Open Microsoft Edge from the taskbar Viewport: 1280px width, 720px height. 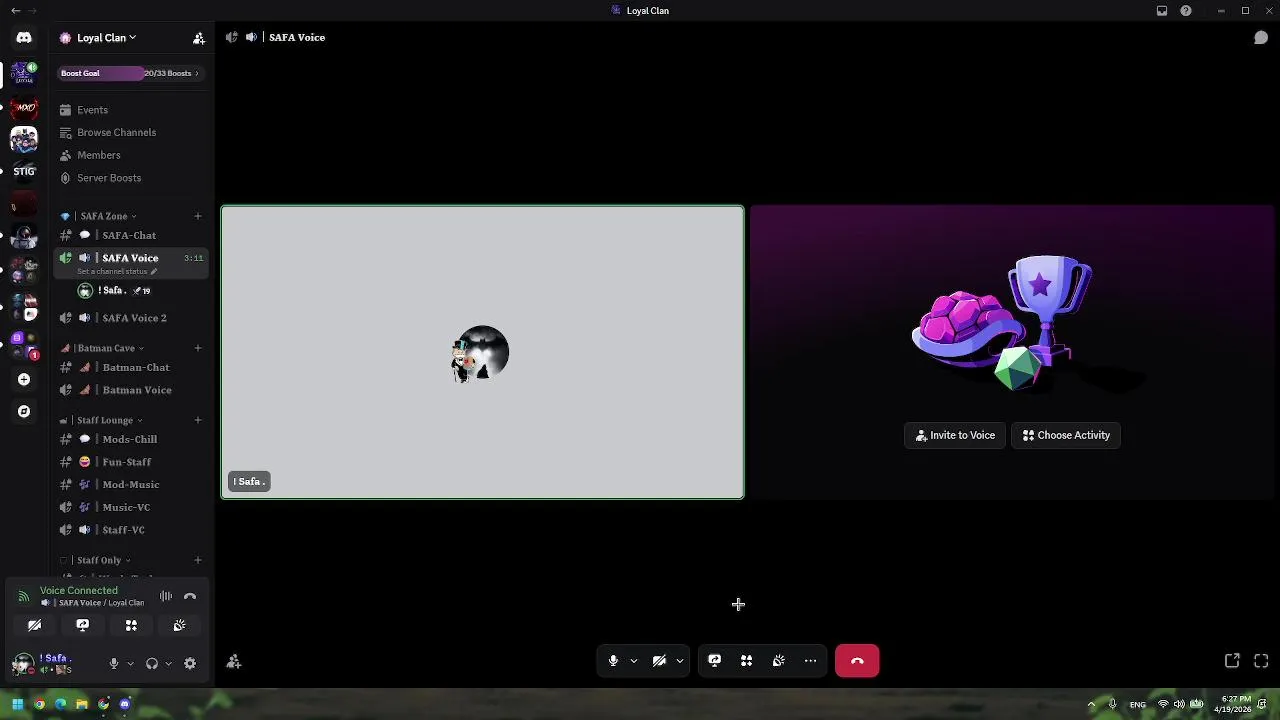tap(60, 704)
